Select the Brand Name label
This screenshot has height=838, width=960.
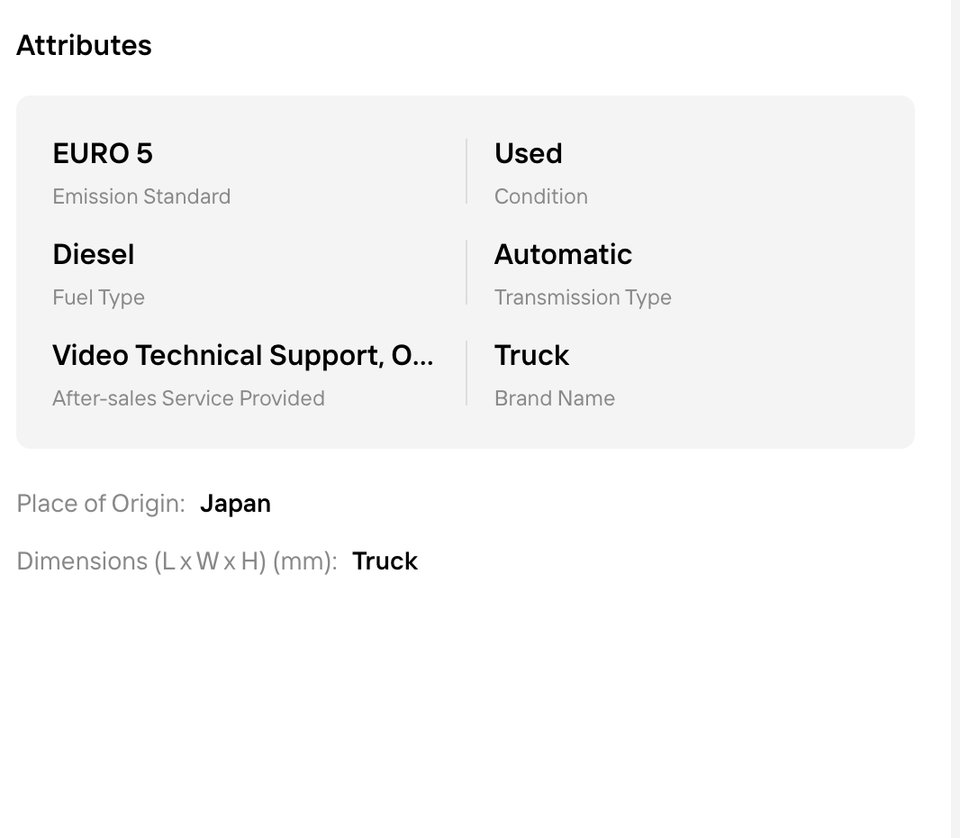coord(554,398)
